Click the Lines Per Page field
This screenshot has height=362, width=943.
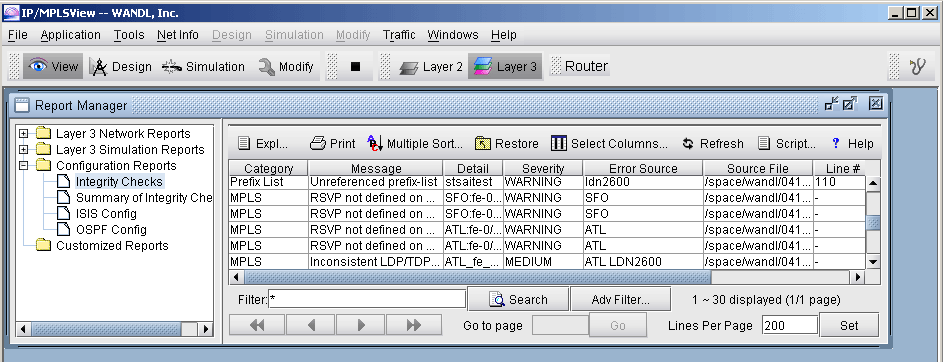coord(790,325)
